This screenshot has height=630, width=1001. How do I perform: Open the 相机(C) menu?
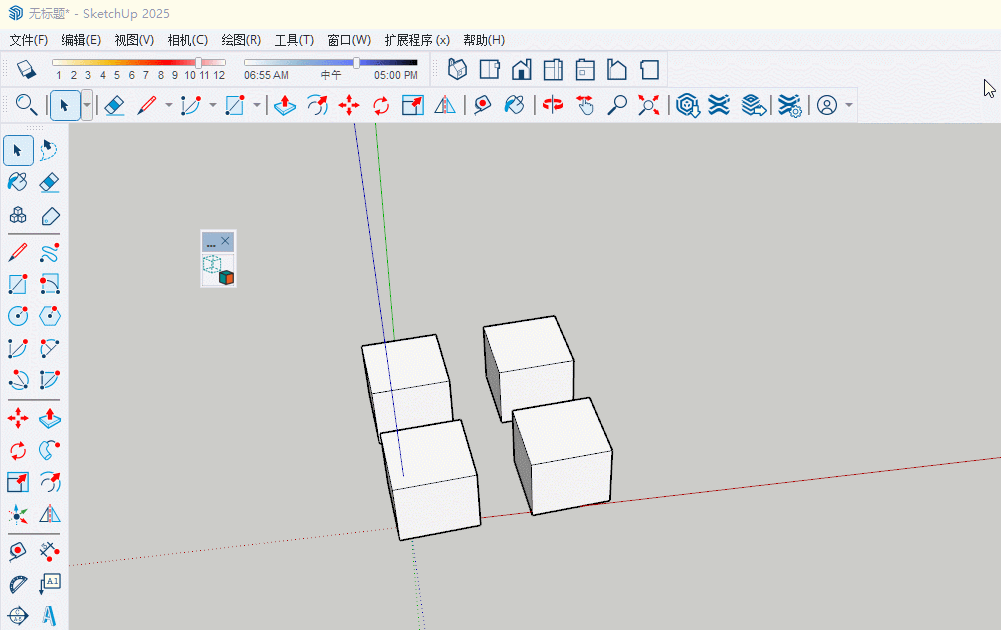187,40
